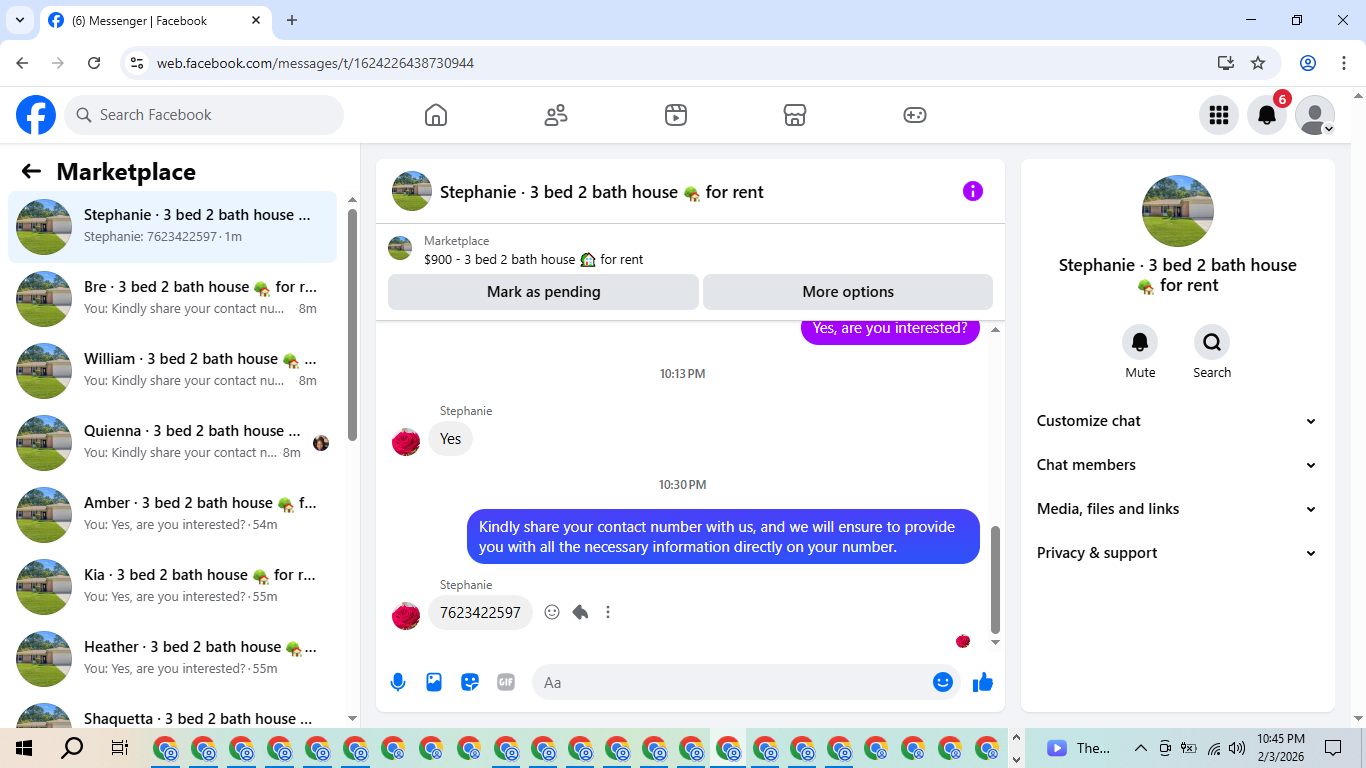Click Mark as pending button

tap(543, 292)
